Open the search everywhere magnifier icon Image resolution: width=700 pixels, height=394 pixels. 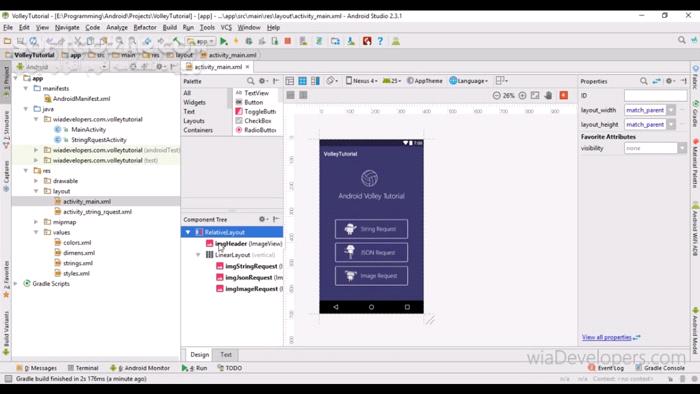point(681,40)
